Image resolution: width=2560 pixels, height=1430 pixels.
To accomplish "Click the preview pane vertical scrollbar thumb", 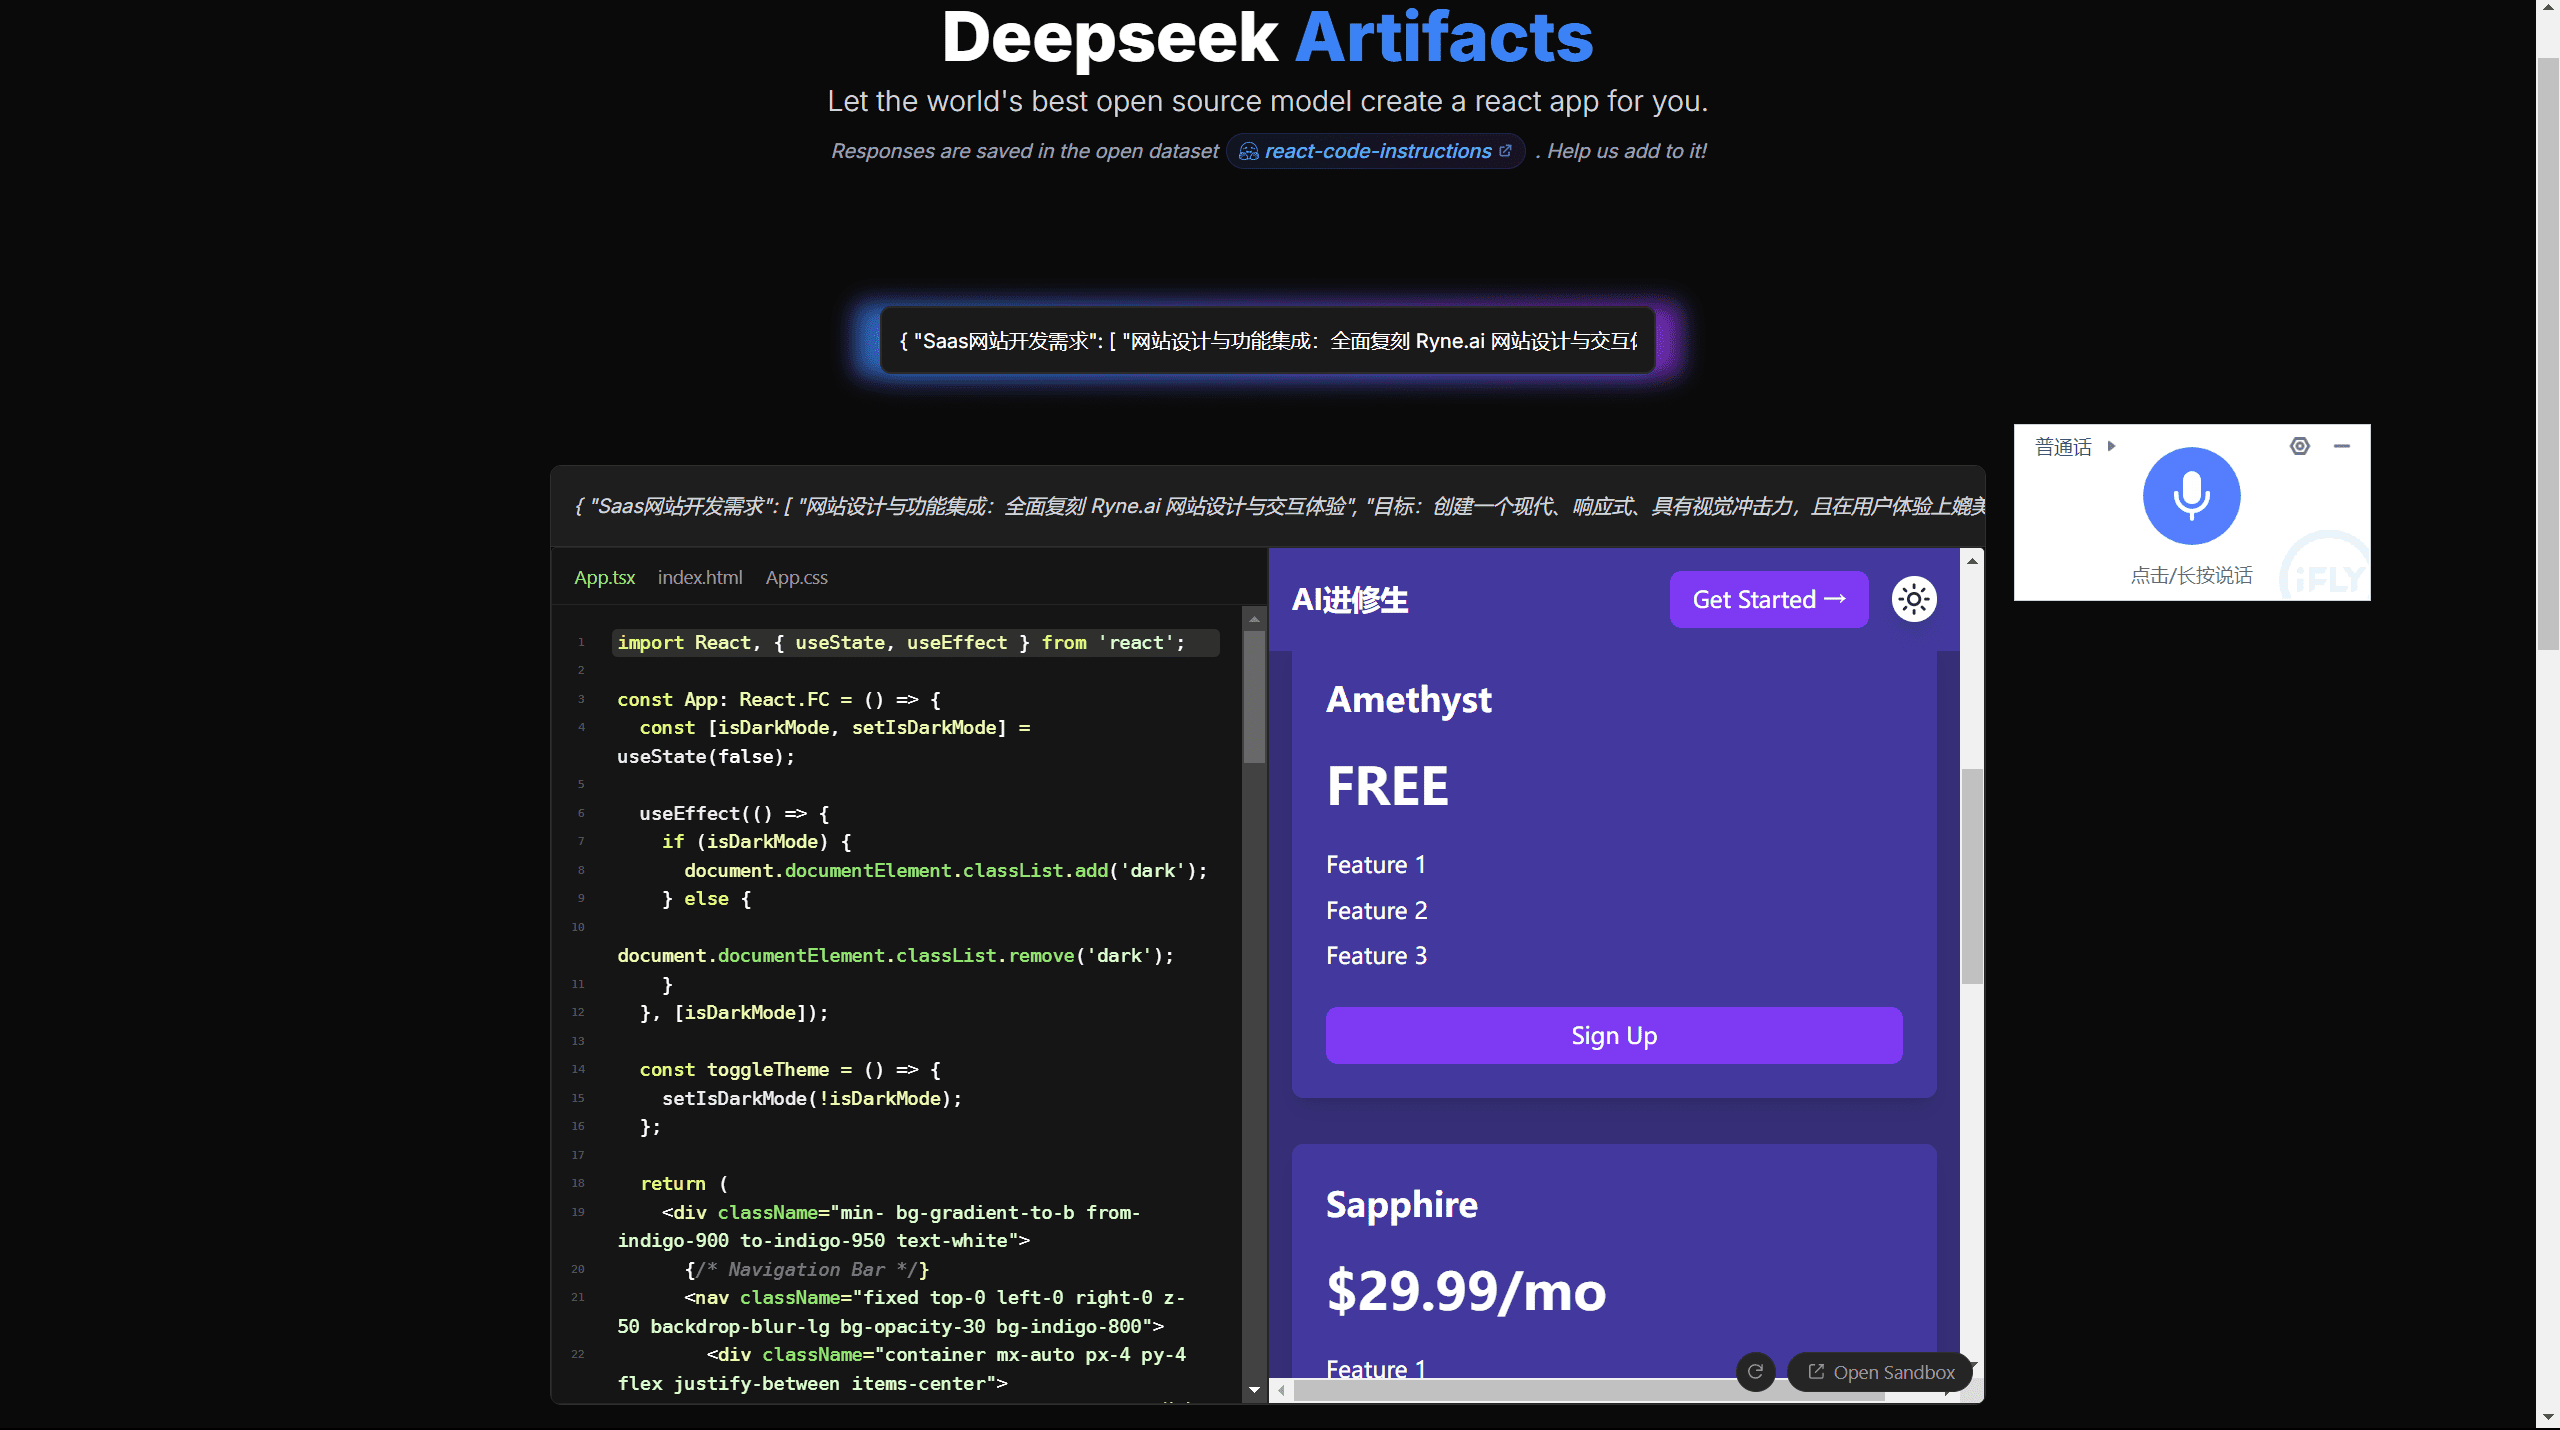I will click(x=1972, y=876).
